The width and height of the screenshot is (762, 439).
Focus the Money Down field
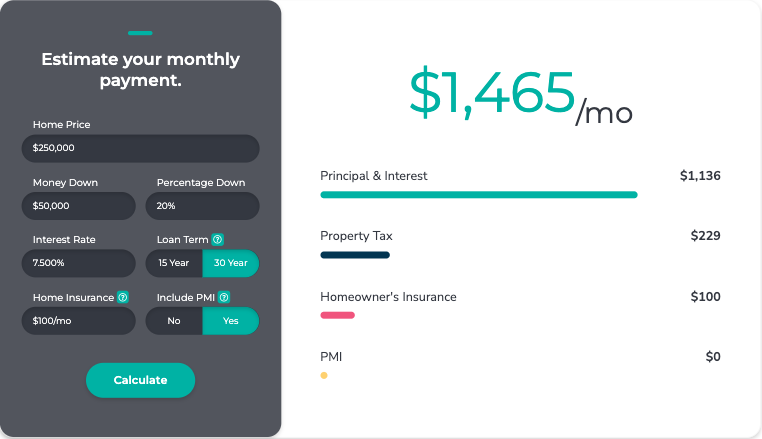pos(78,206)
